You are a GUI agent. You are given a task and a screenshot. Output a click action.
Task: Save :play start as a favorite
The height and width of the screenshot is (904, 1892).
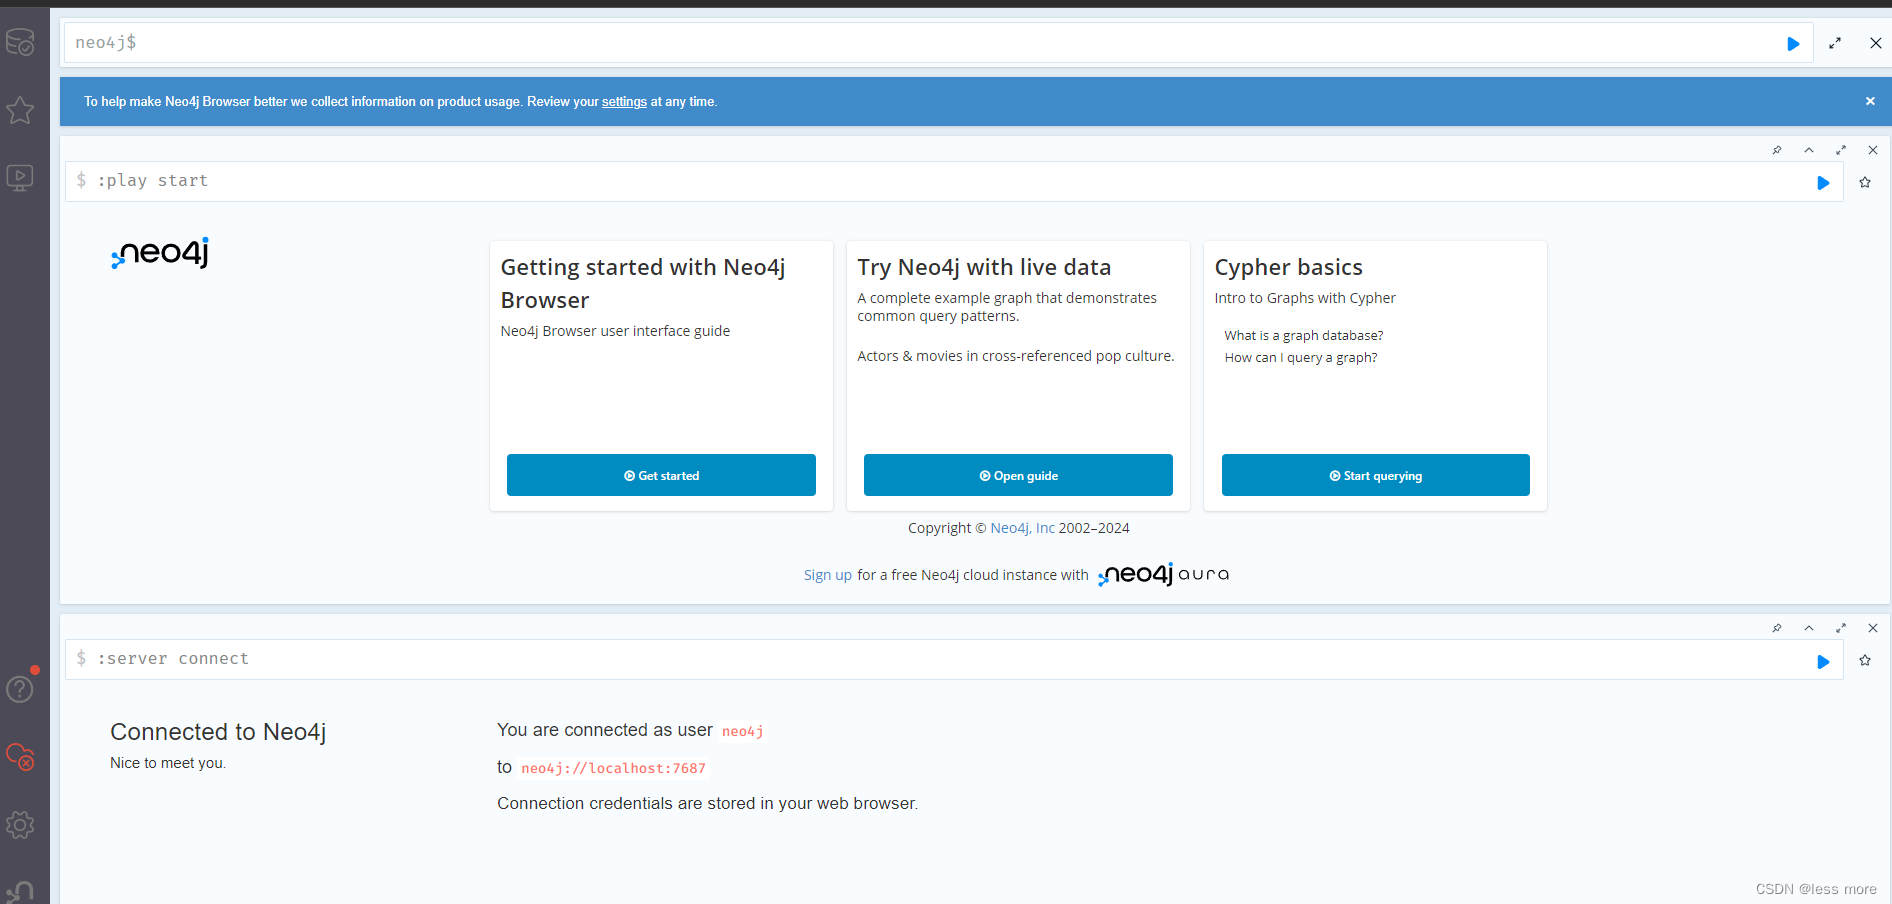(x=1865, y=182)
